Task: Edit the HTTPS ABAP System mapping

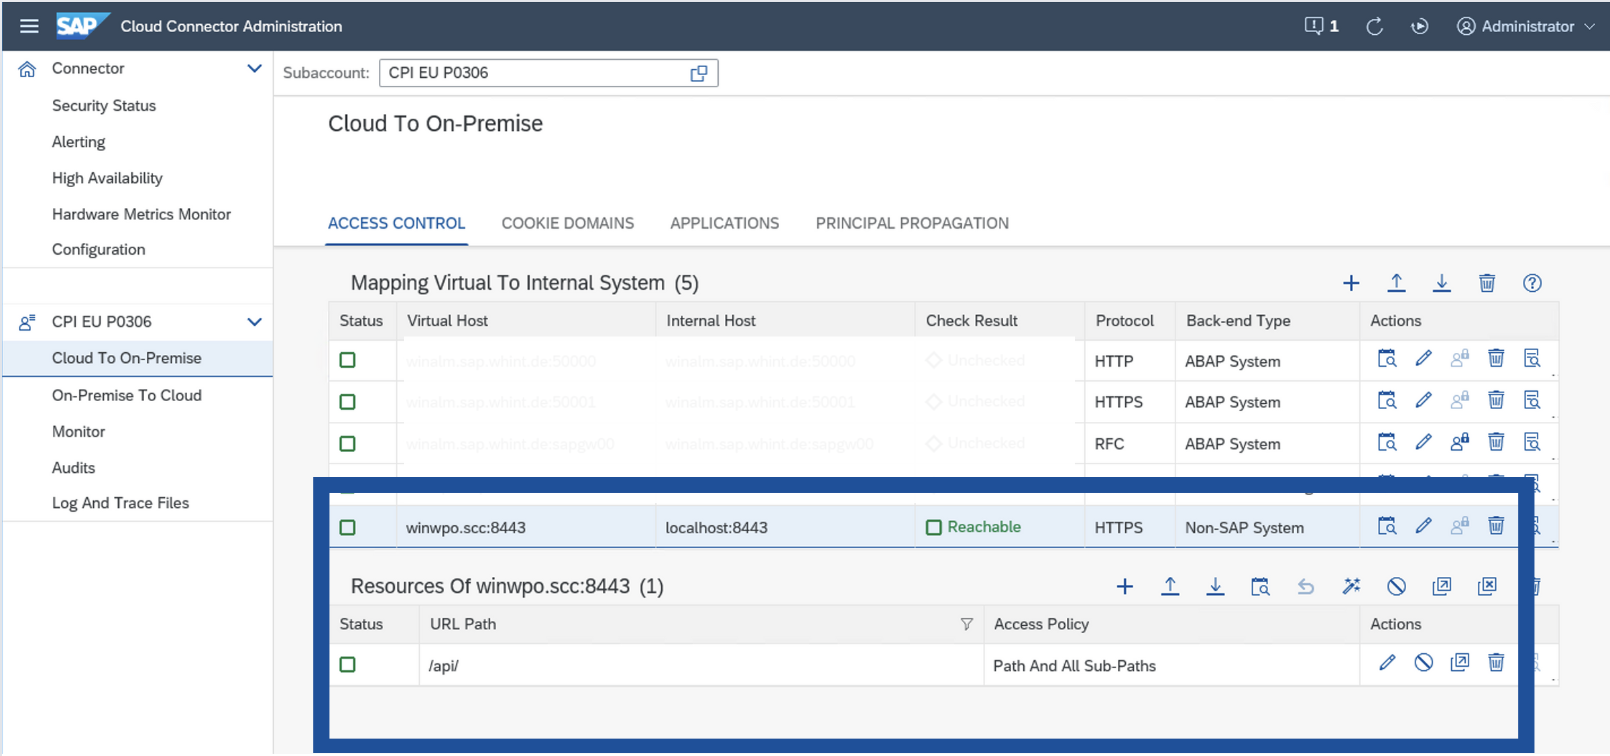Action: click(x=1423, y=401)
